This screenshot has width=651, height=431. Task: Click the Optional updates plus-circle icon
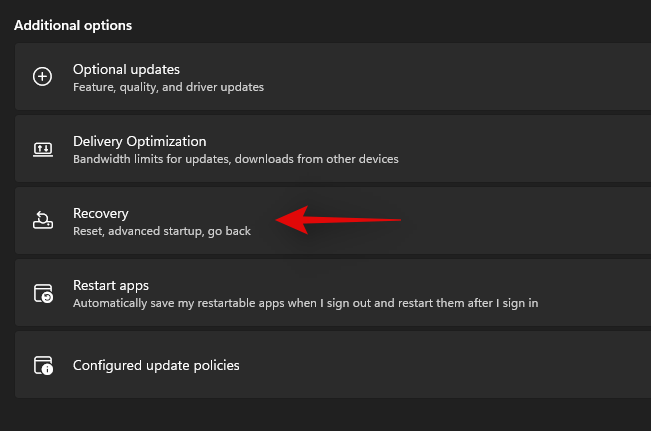(42, 77)
